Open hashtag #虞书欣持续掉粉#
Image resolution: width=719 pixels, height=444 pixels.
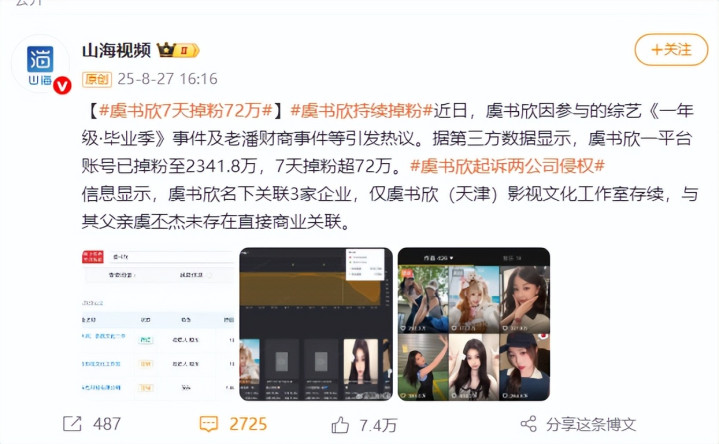point(362,111)
